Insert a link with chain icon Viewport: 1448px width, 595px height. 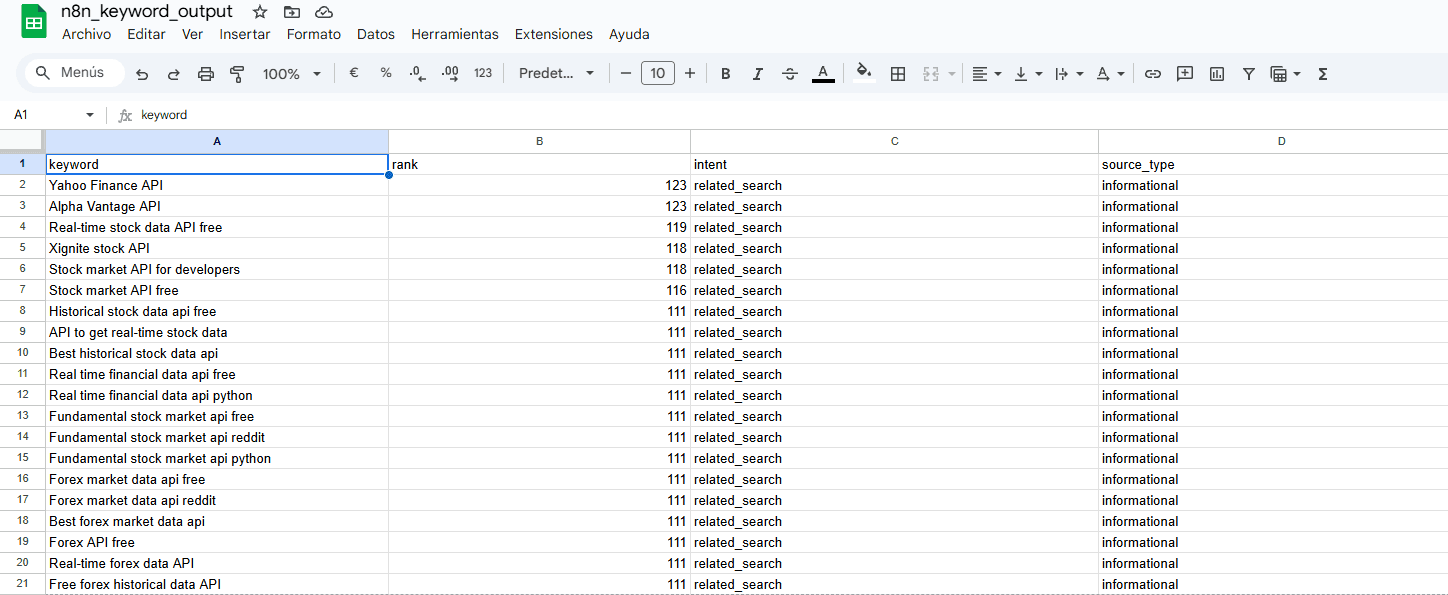[x=1153, y=74]
